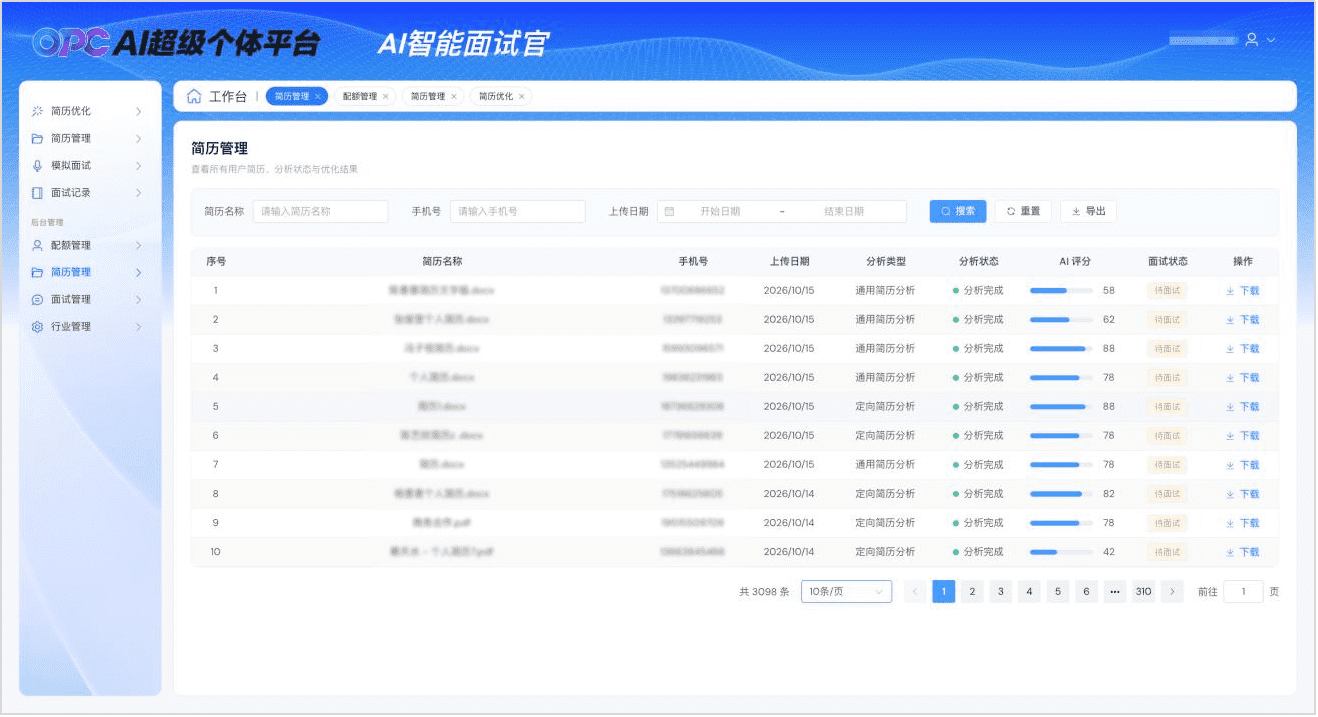Click 待面试 tag in row 4
The height and width of the screenshot is (717, 1318).
(1167, 378)
